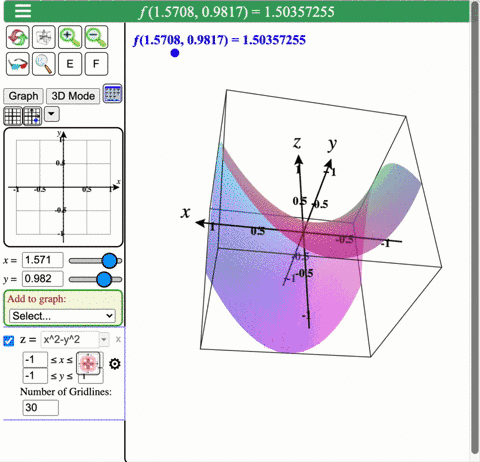Click the magnifying glass zoom-box icon
The height and width of the screenshot is (462, 480).
coord(44,64)
